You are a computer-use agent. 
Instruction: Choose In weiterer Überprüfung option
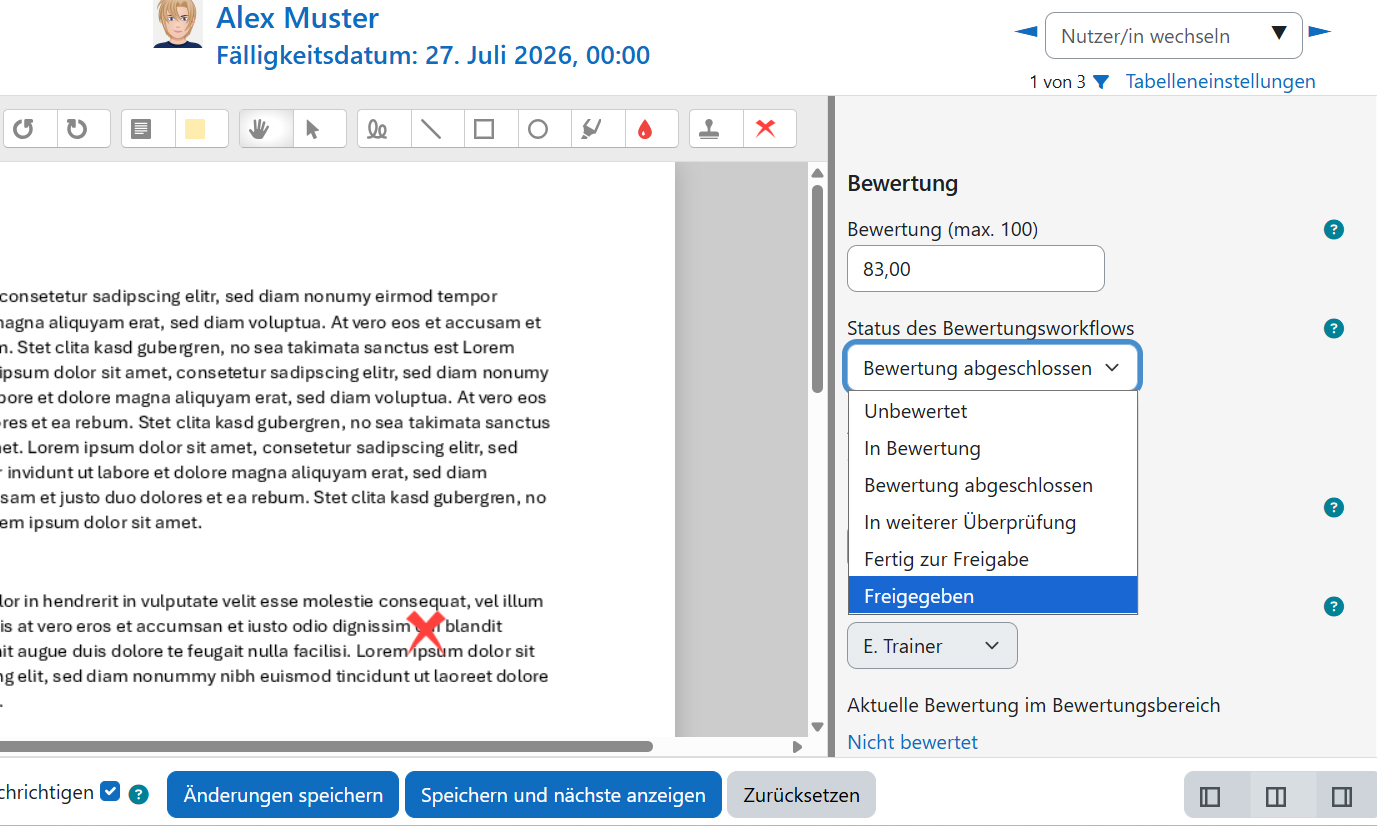point(993,522)
